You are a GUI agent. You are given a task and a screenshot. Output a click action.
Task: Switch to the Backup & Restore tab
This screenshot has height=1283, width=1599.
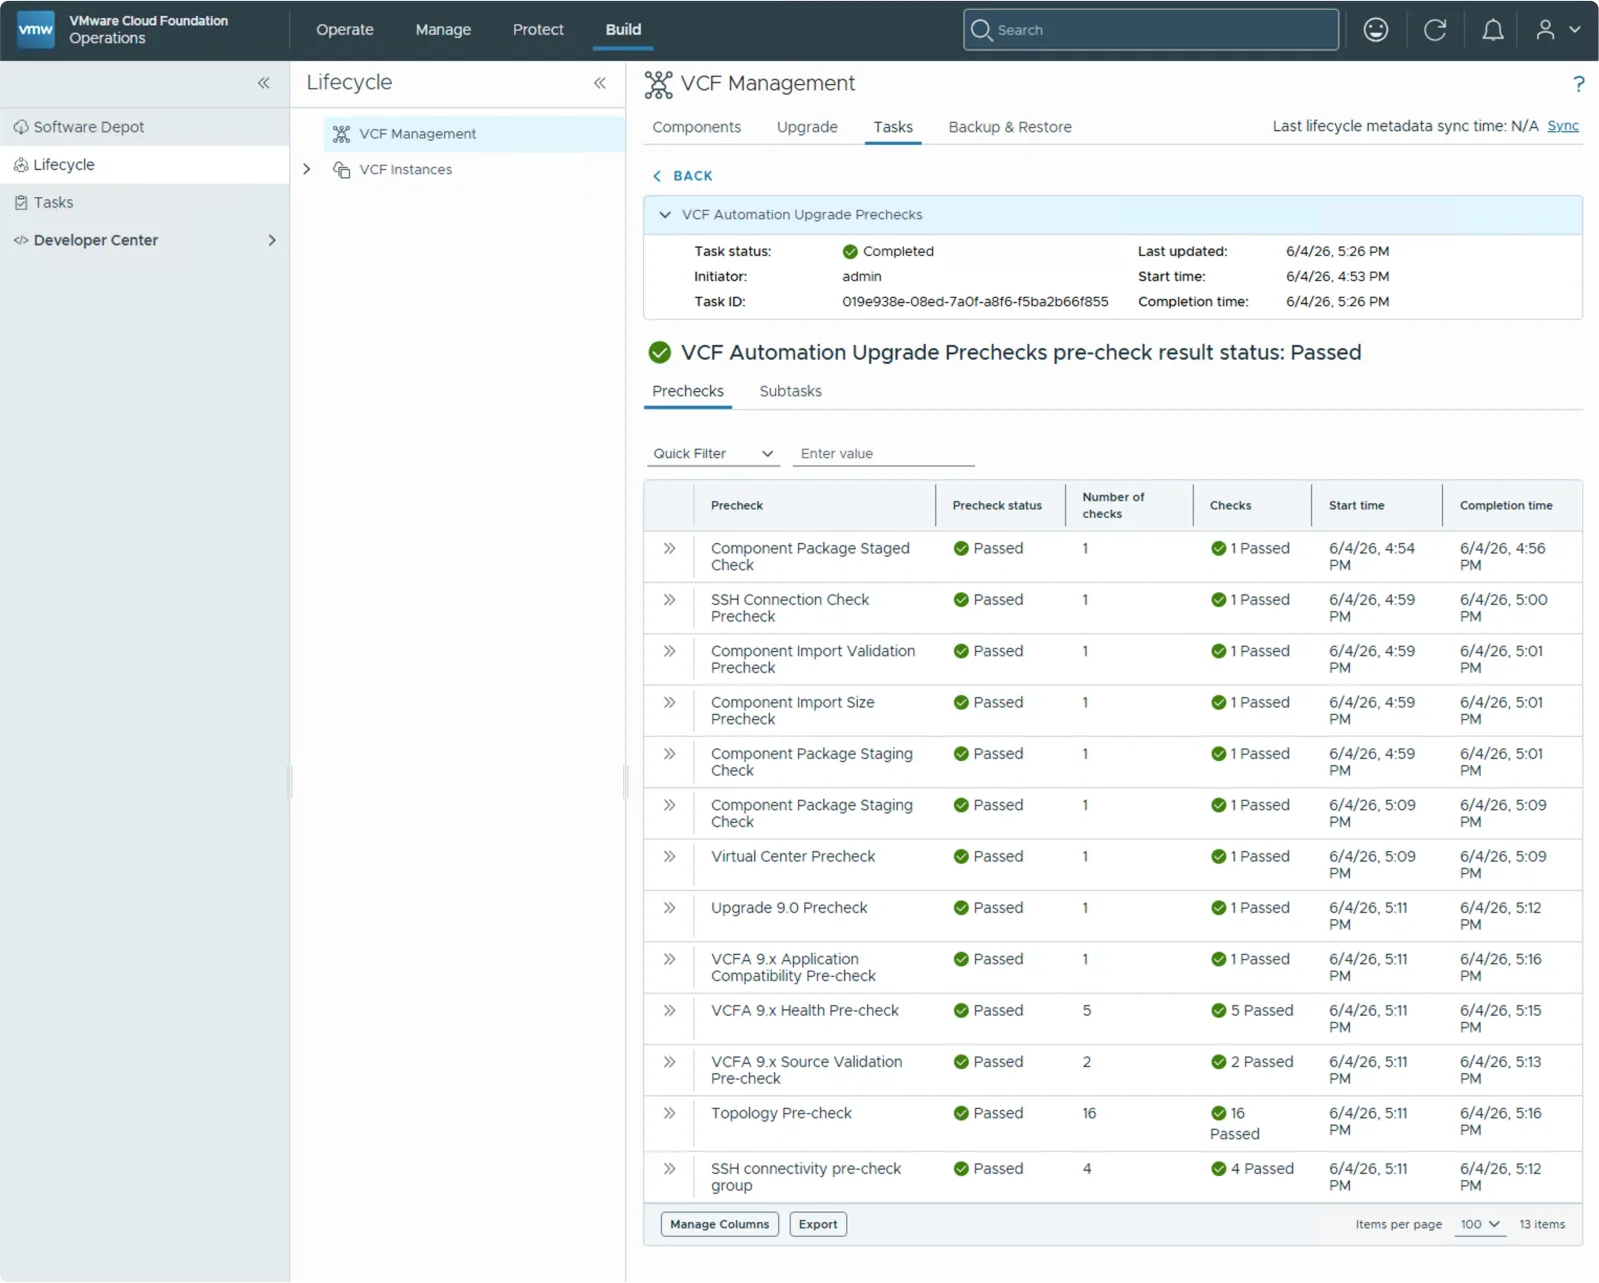1010,127
